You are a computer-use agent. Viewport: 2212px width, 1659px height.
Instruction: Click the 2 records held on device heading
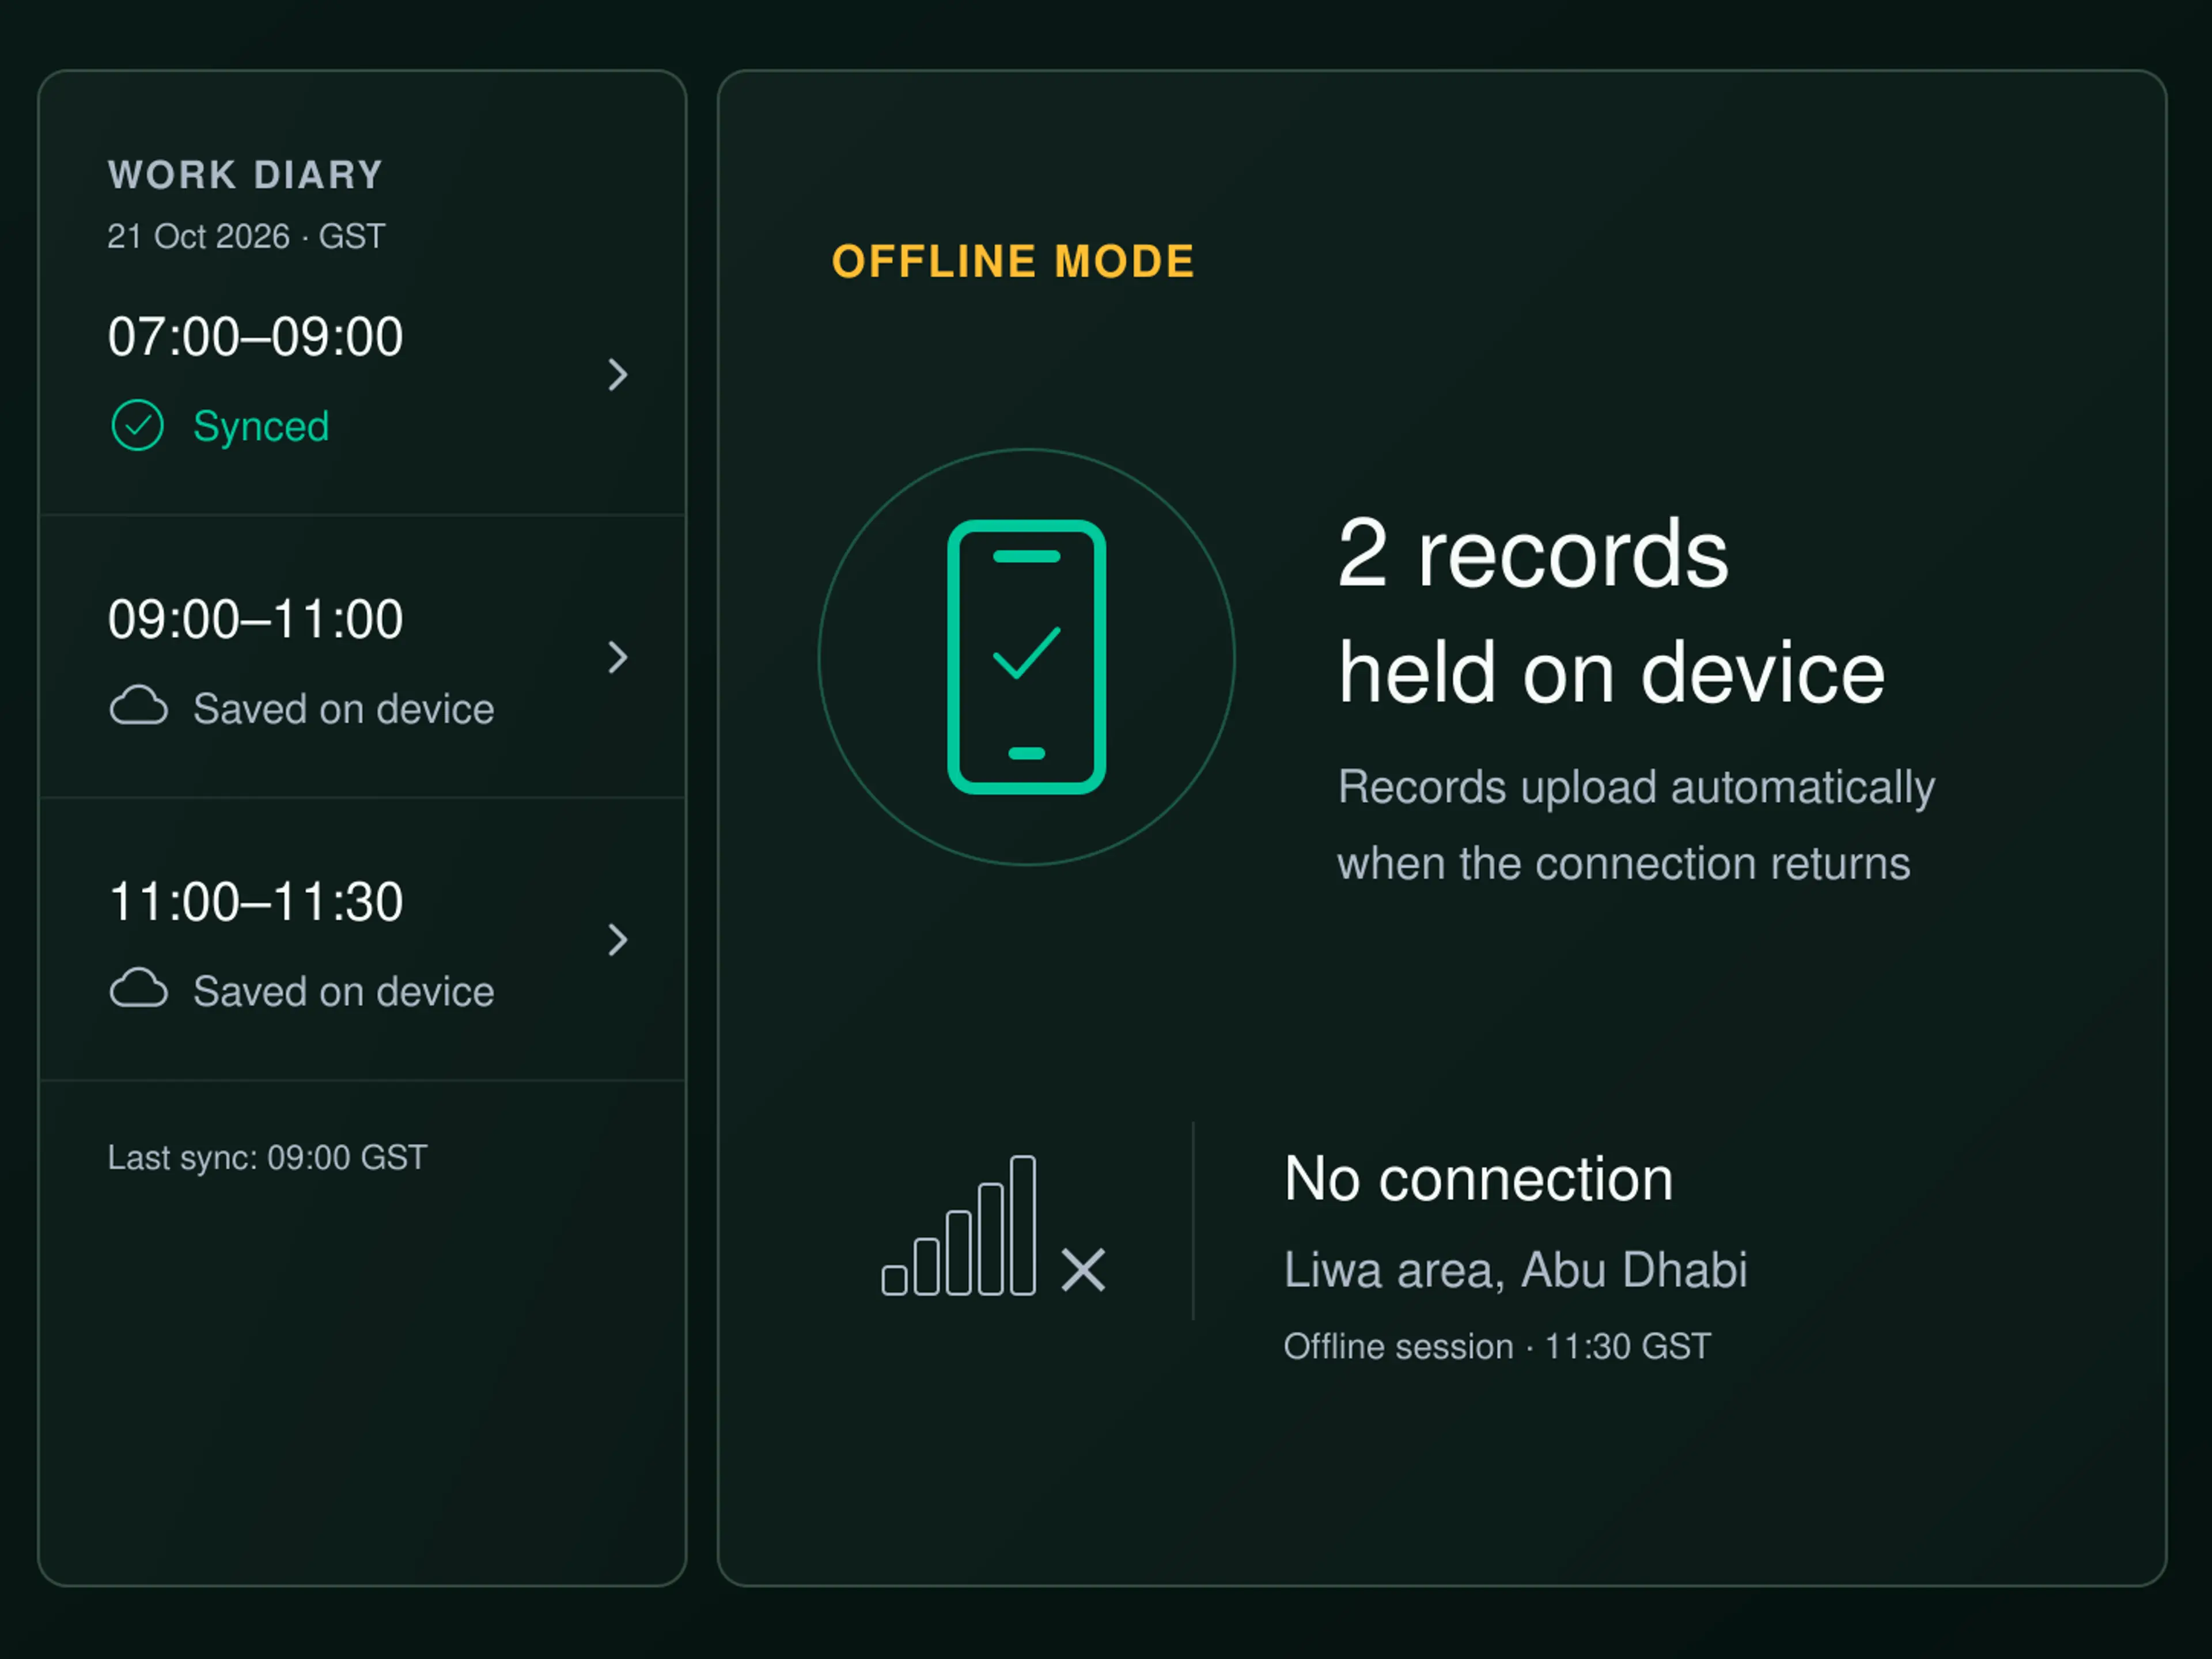tap(1611, 612)
